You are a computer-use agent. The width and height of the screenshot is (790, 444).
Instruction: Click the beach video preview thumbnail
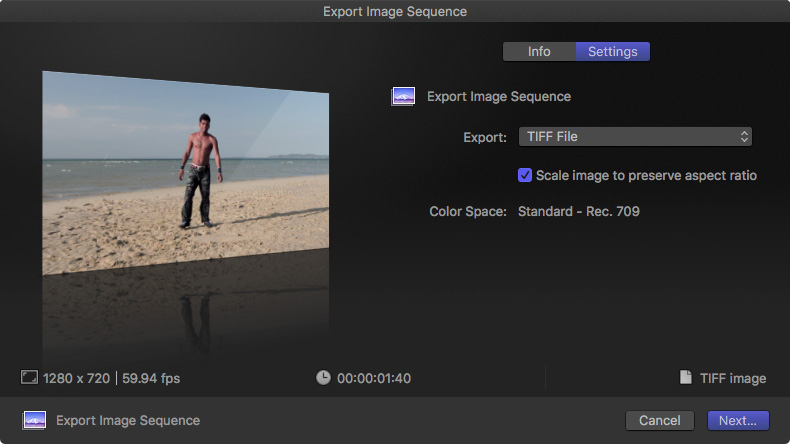[x=185, y=173]
